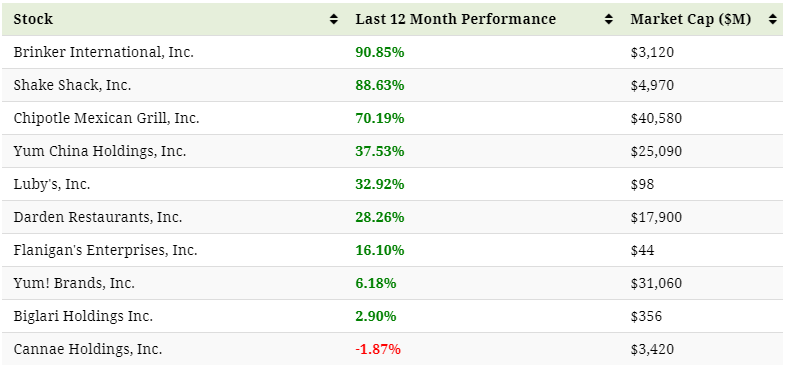788x368 pixels.
Task: Select Yum! Brands, Inc. stock
Action: [x=74, y=283]
